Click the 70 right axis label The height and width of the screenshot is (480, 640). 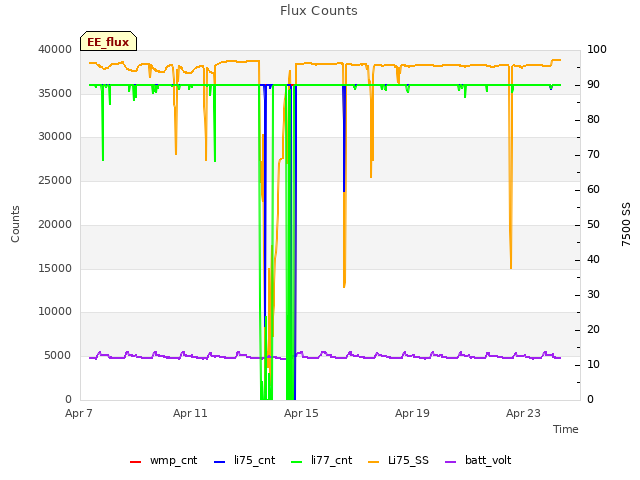coord(593,155)
